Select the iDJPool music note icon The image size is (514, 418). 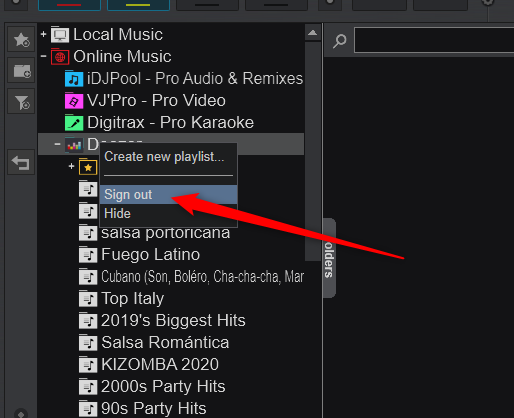pos(74,79)
